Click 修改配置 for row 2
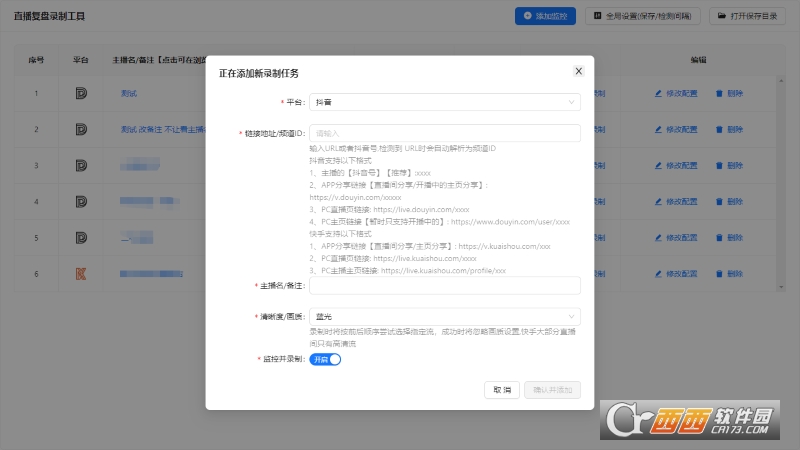Viewport: 800px width, 450px height. [676, 130]
